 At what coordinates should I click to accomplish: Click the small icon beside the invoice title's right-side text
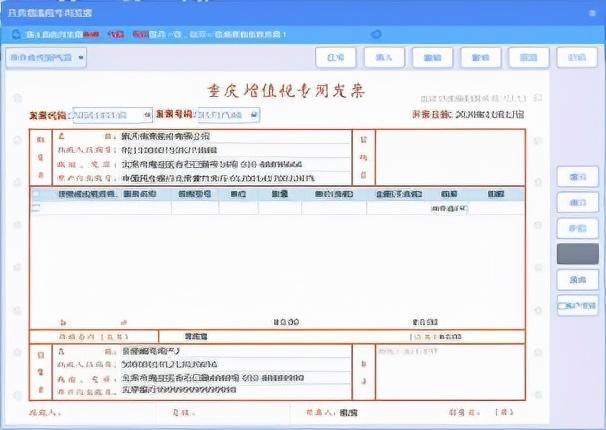click(x=537, y=98)
